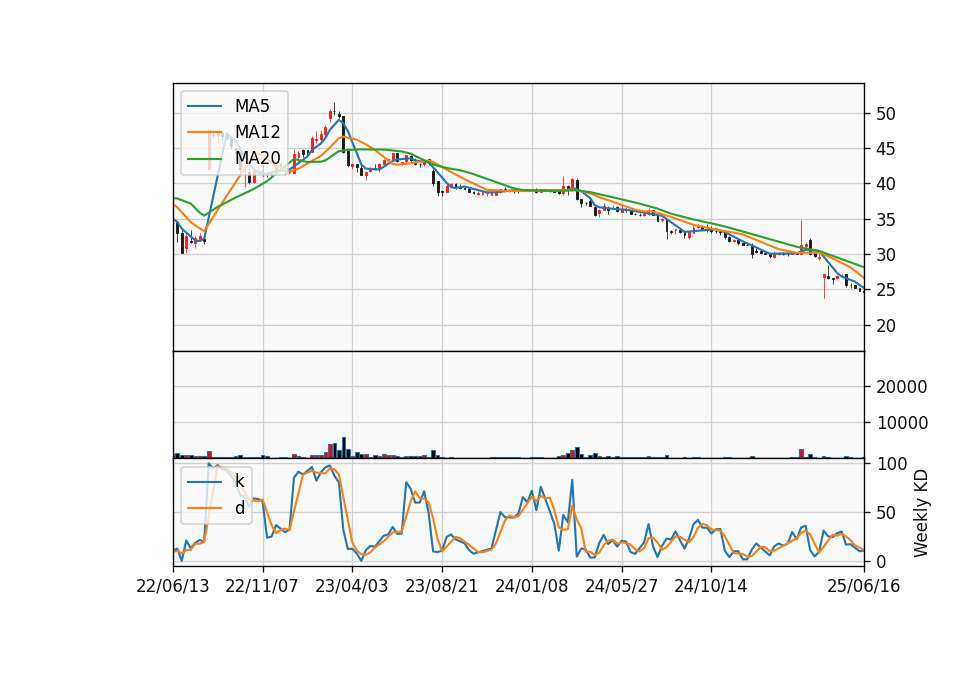
Task: Click the highest candlestick near price 50
Action: (x=334, y=110)
